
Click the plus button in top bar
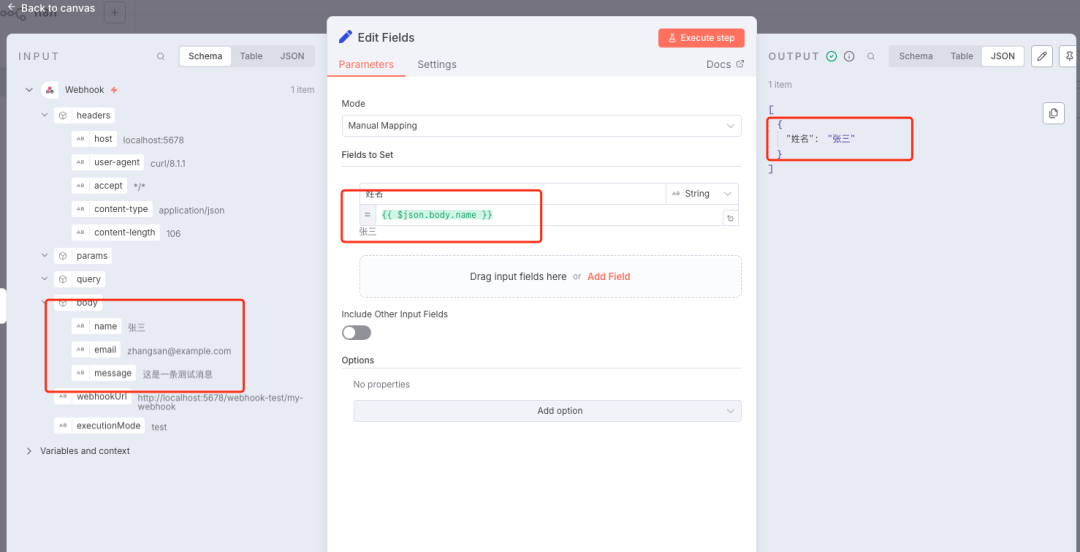point(115,12)
